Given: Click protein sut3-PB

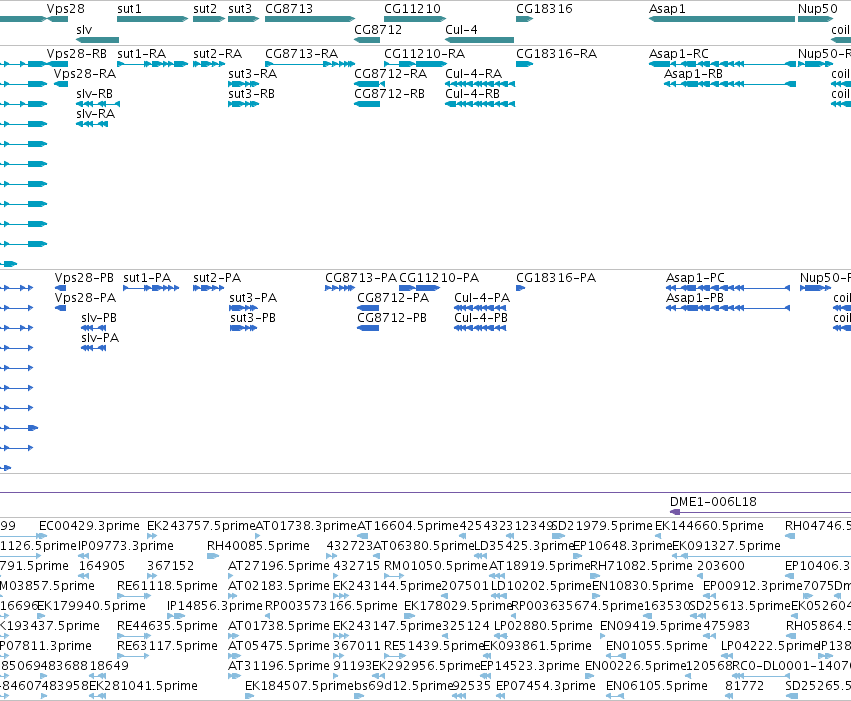Looking at the screenshot, I should (252, 318).
